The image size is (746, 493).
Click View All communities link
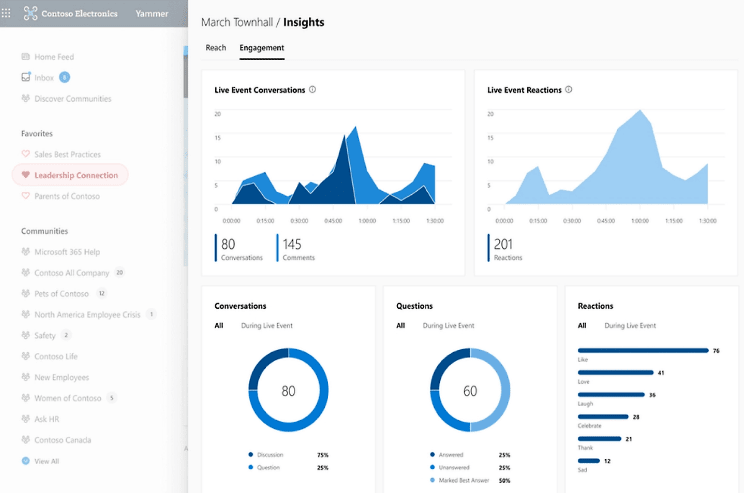[47, 461]
